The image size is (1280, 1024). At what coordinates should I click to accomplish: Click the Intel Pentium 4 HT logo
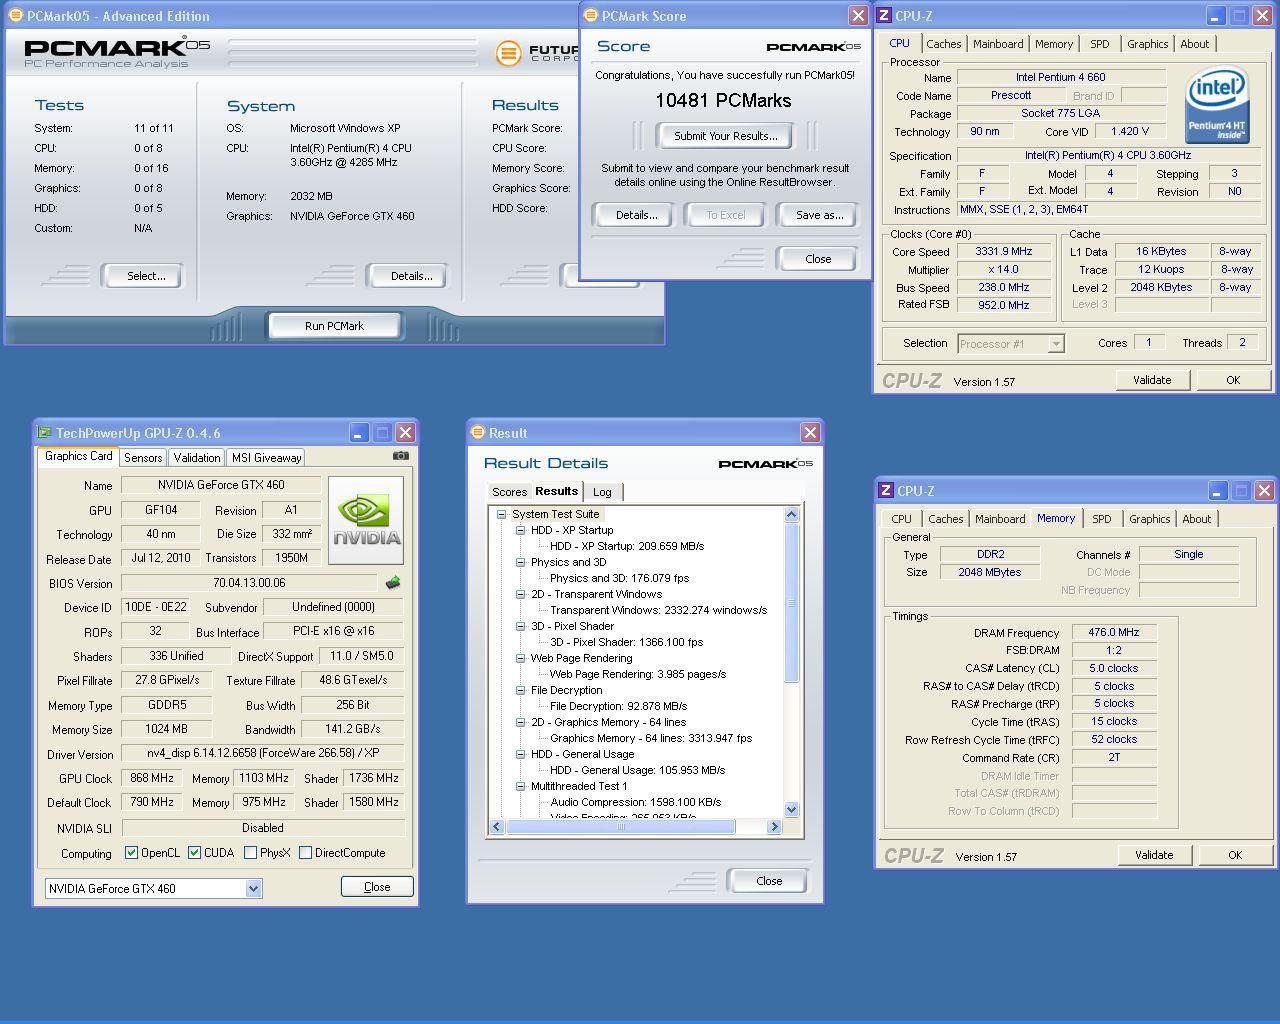(x=1217, y=104)
